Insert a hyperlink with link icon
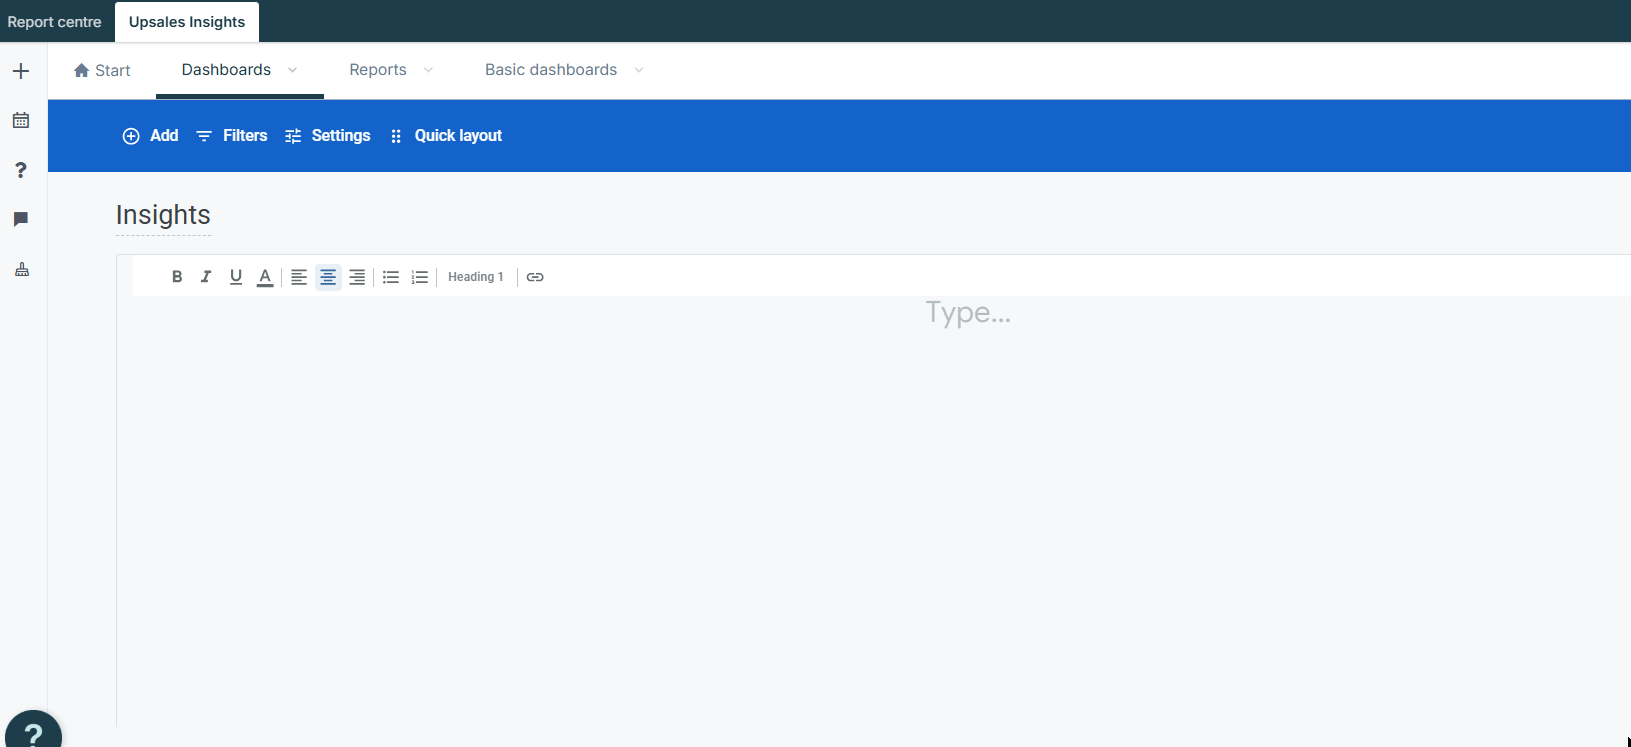Viewport: 1631px width, 747px height. point(535,277)
